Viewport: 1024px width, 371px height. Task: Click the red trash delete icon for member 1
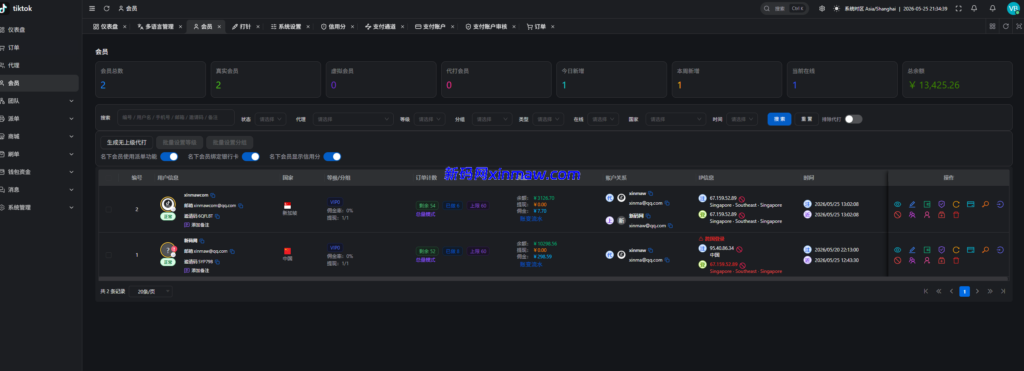[956, 260]
